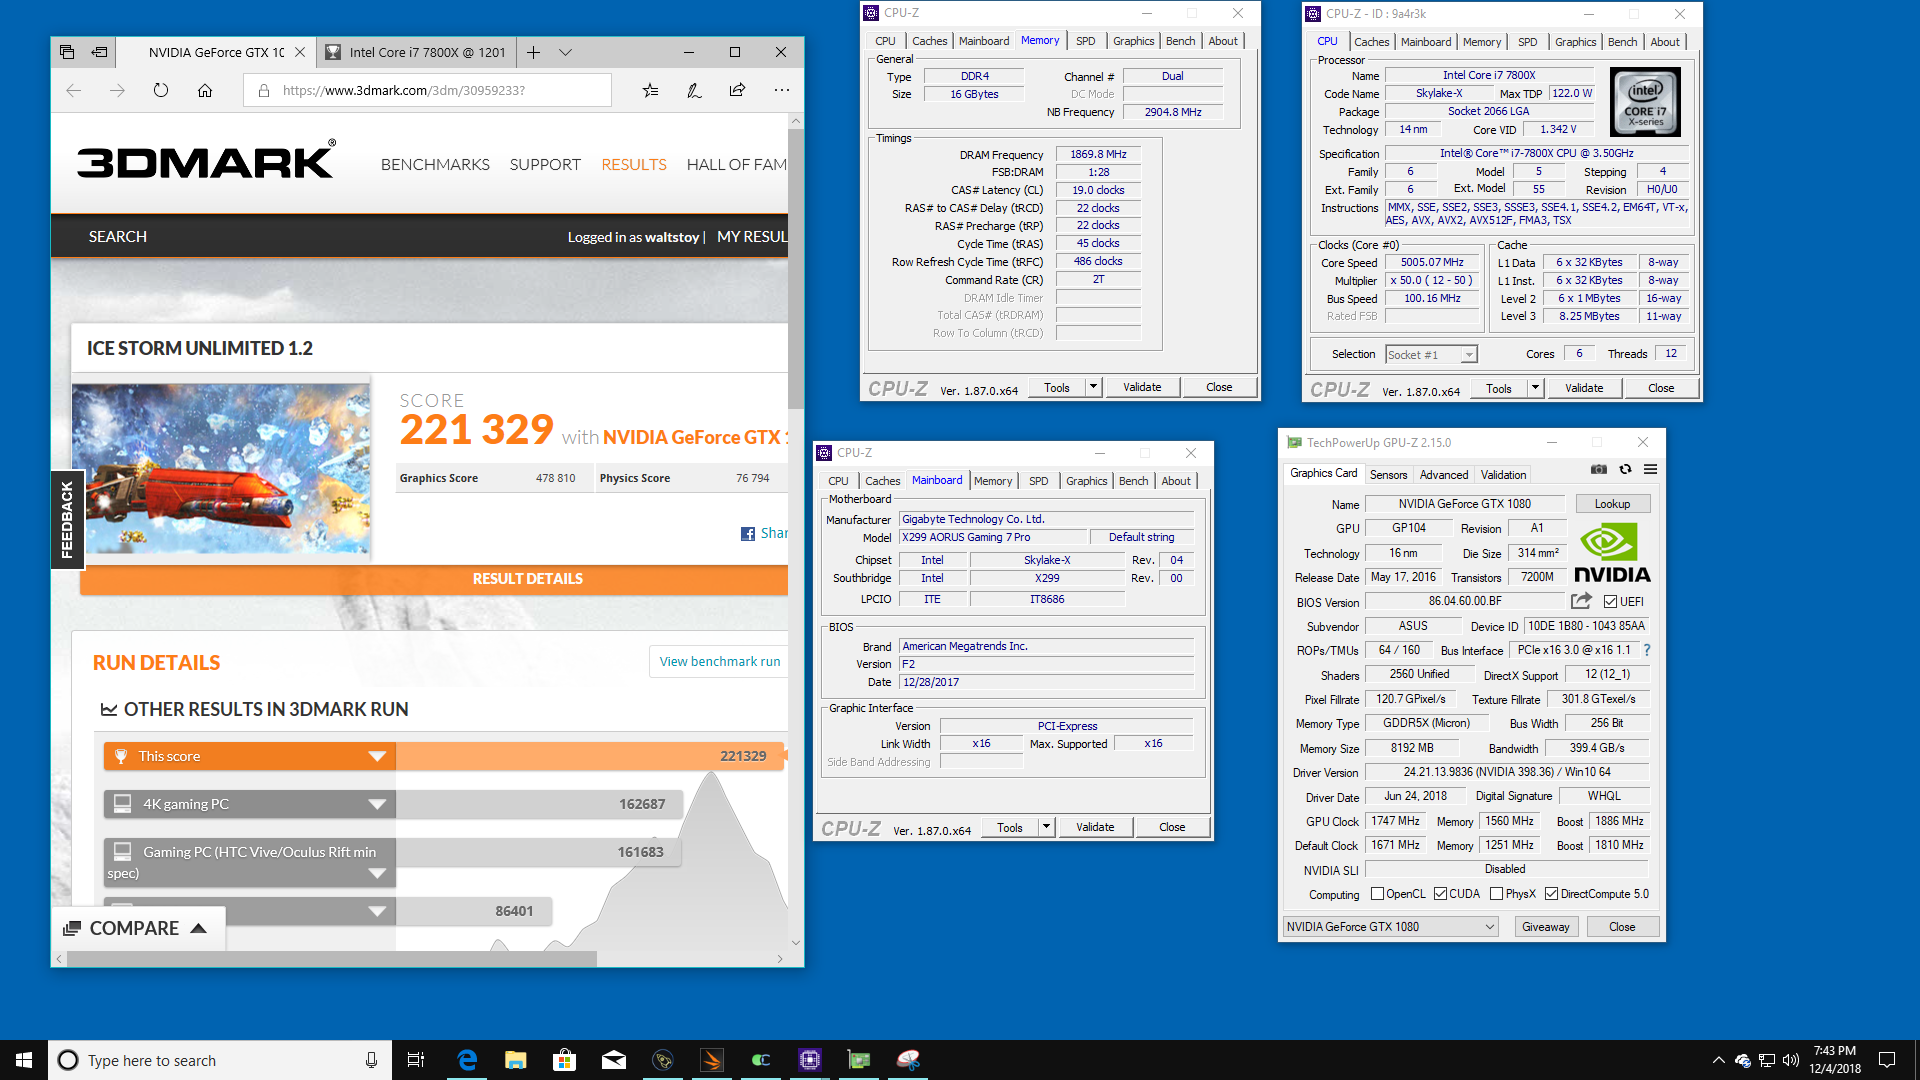
Task: Switch to Caches tab in CPU-Z Mainboard window
Action: [882, 481]
